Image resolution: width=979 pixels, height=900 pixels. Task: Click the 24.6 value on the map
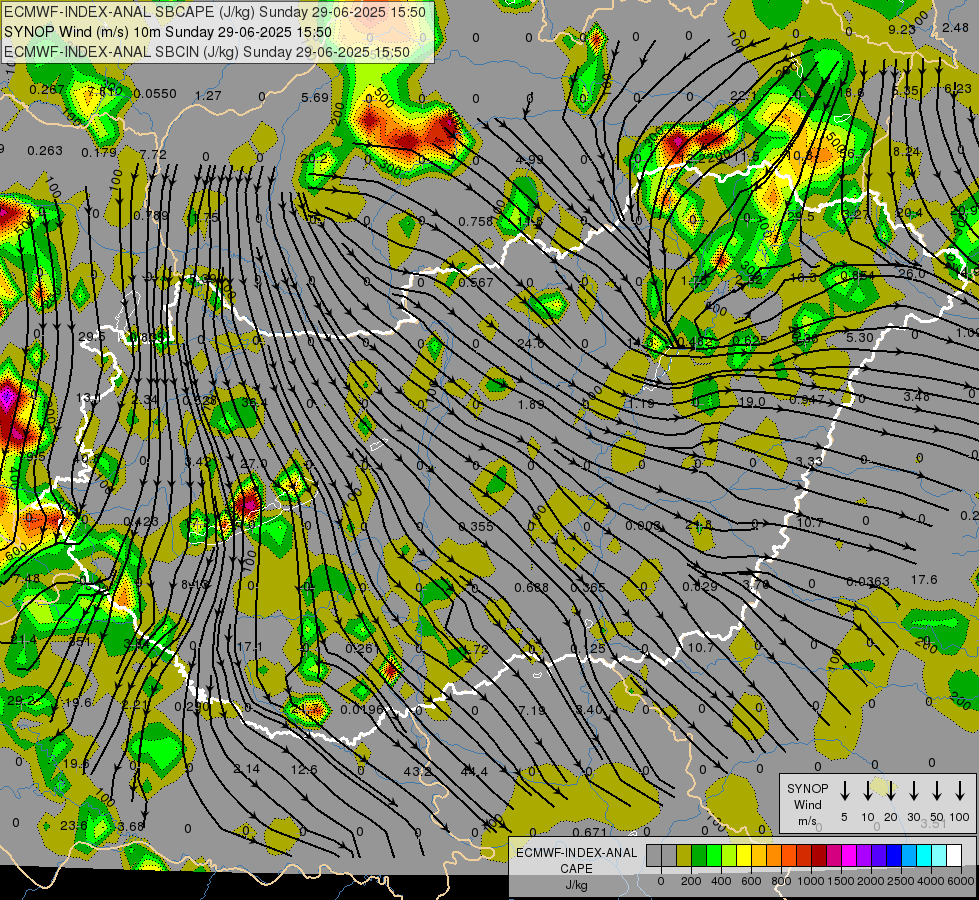[x=531, y=343]
